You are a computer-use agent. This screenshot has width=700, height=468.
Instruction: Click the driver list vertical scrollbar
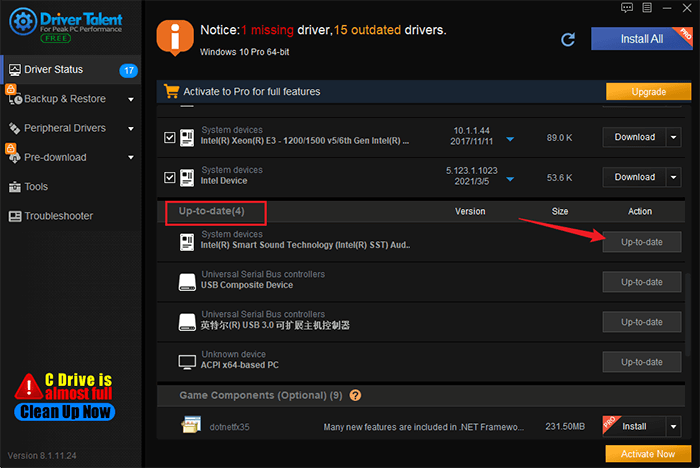click(688, 313)
